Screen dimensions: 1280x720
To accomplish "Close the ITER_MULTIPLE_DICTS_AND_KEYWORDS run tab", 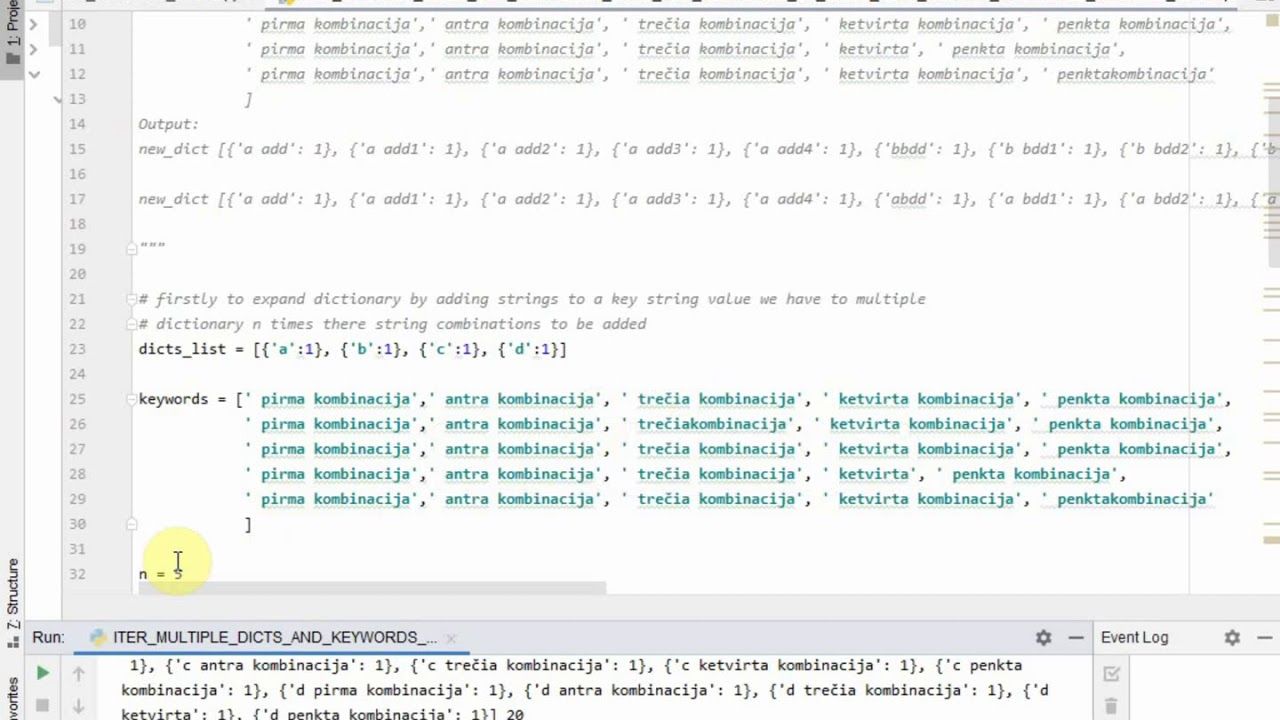I will (x=451, y=638).
